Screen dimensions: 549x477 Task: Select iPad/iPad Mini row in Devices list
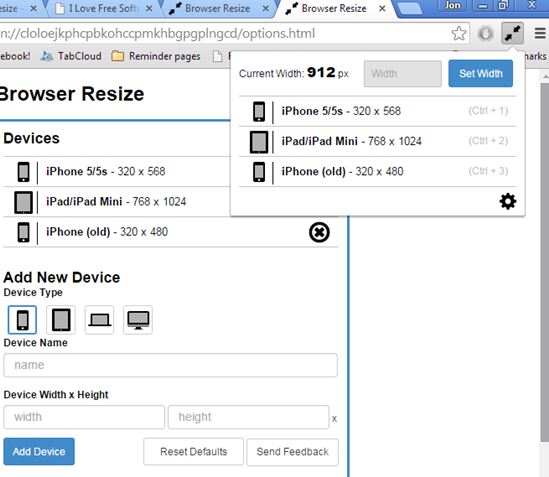(x=116, y=202)
